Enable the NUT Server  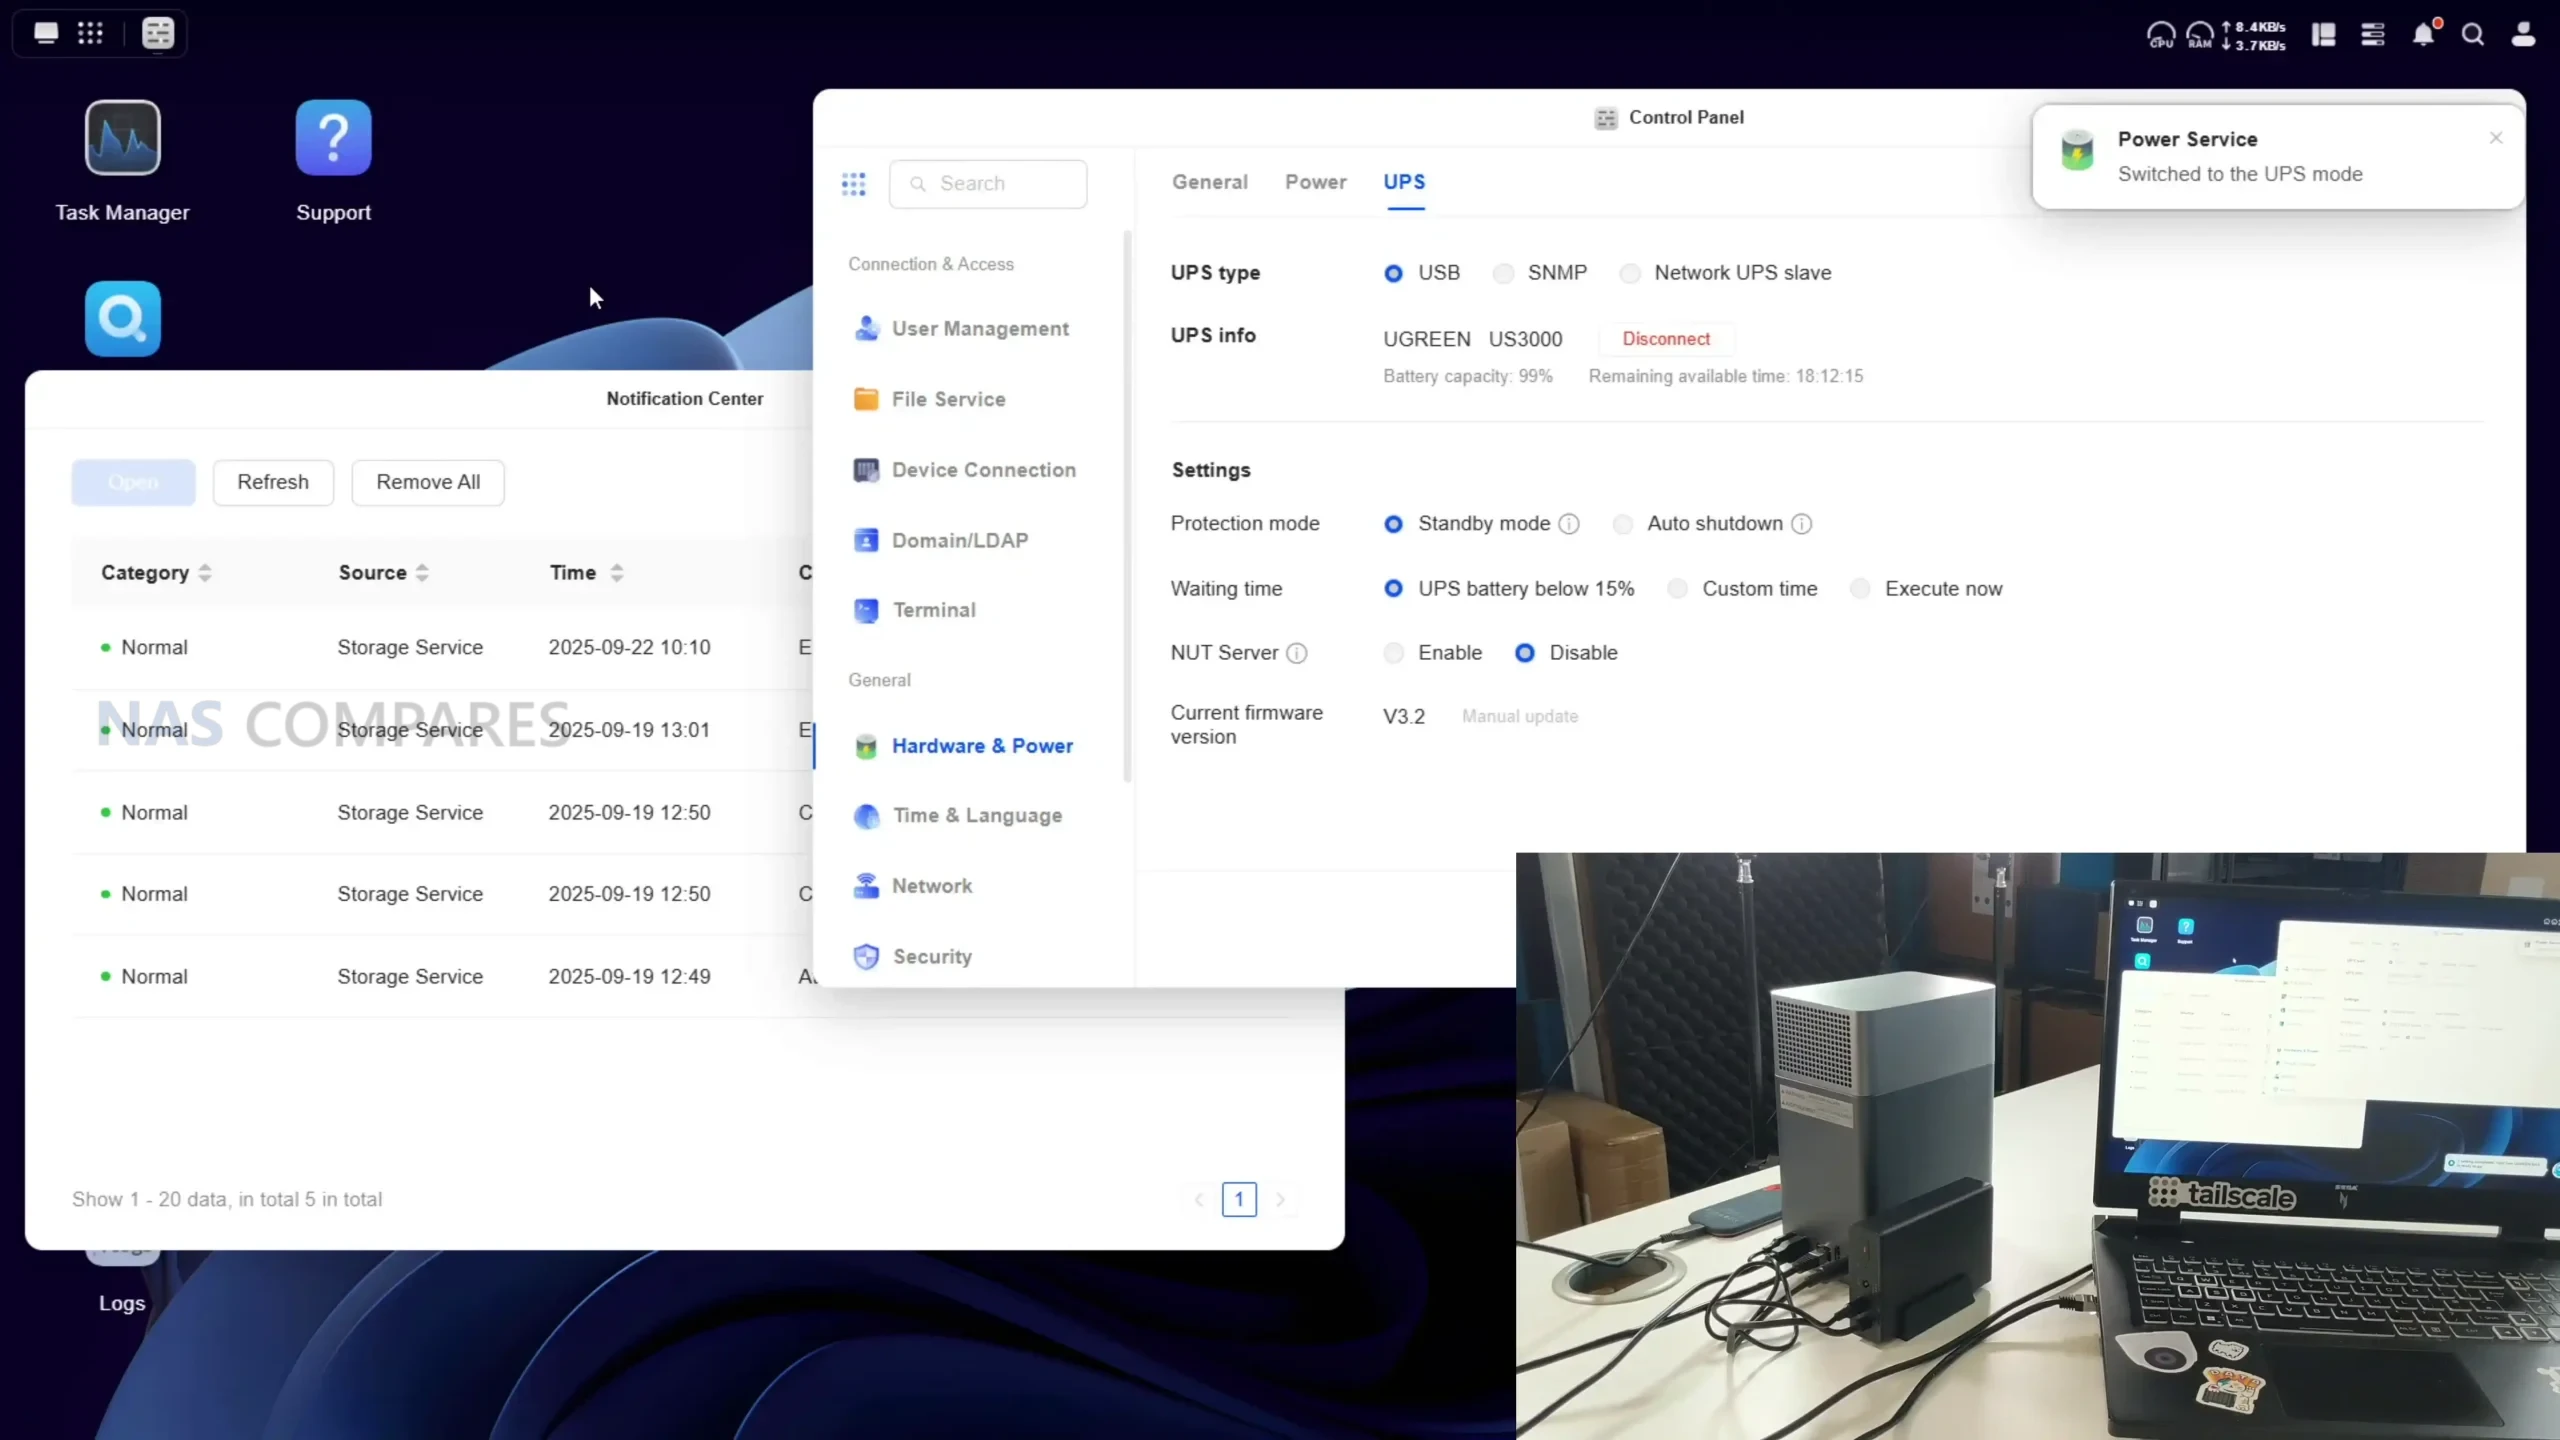(x=1394, y=653)
